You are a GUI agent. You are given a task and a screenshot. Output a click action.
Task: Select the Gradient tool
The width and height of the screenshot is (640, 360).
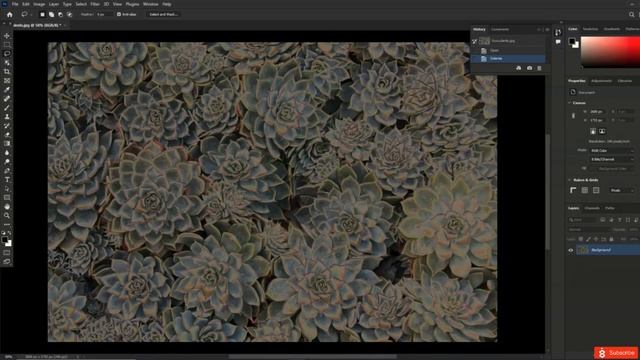[7, 144]
